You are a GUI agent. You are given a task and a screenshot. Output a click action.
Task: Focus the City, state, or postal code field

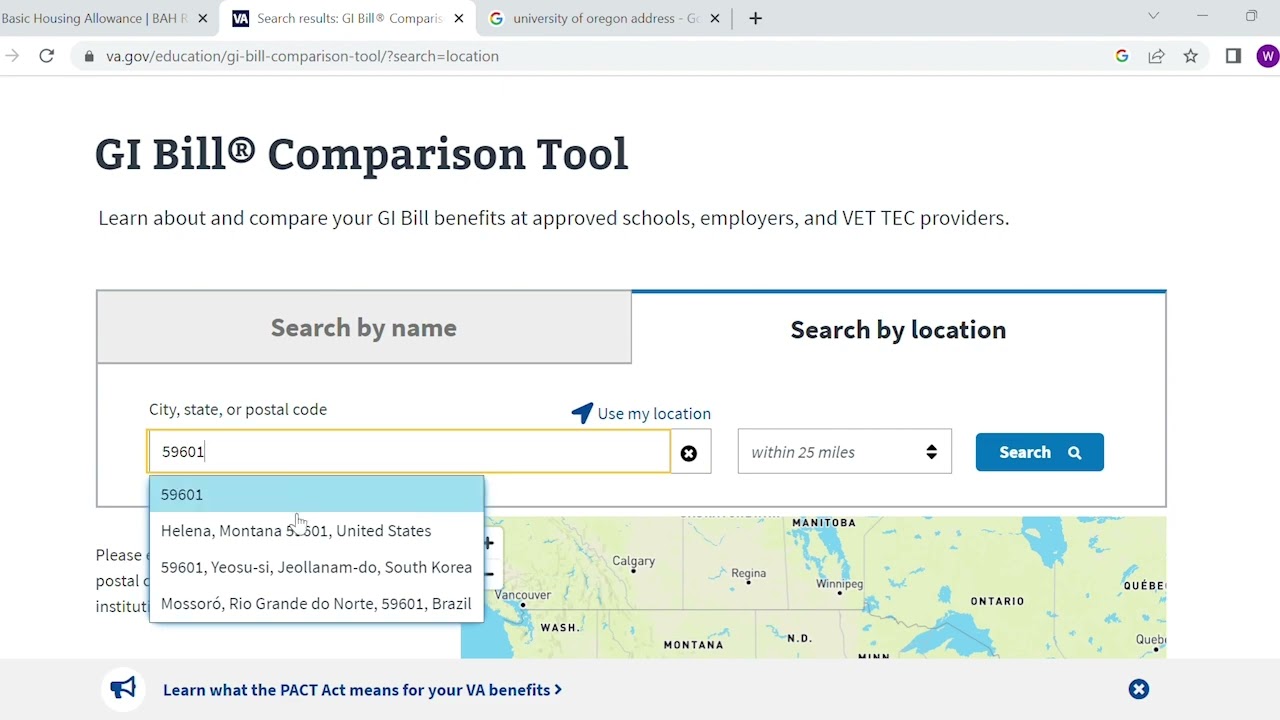(x=409, y=452)
